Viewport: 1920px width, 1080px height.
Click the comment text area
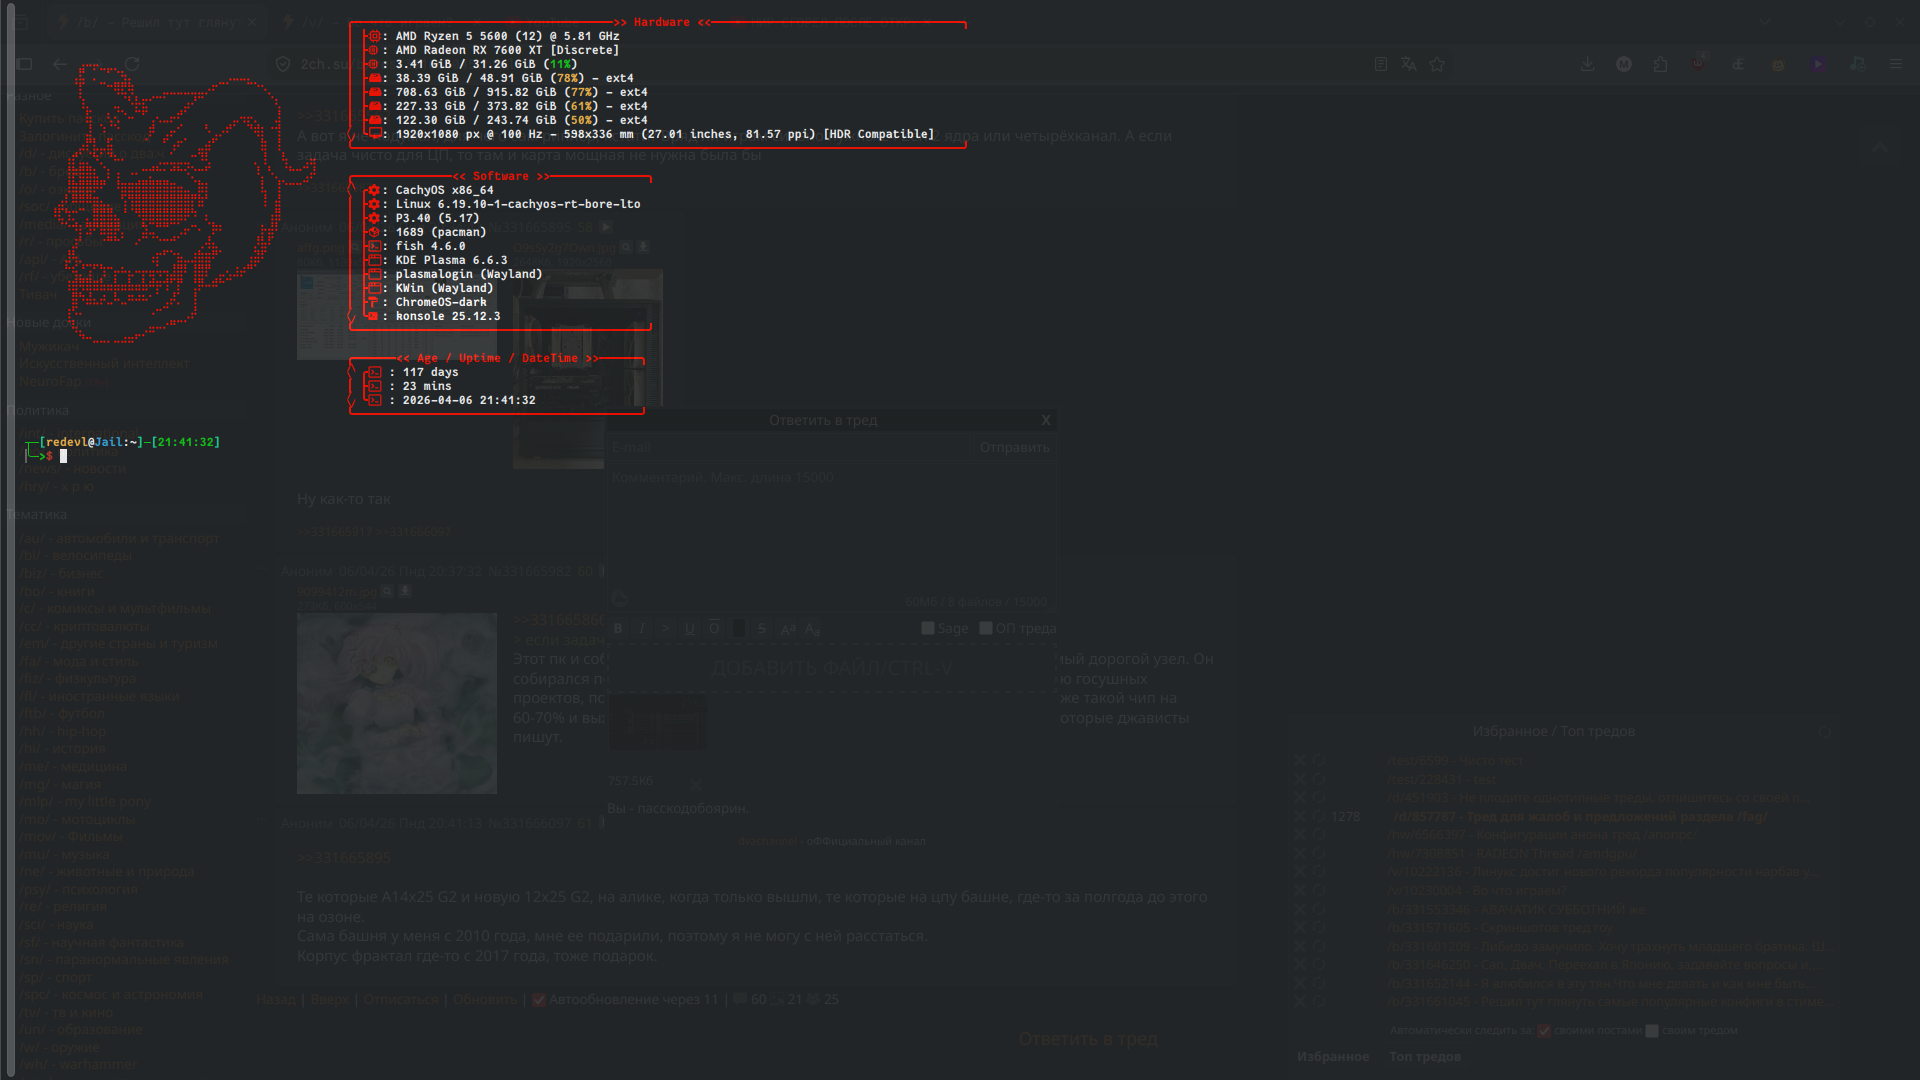(x=830, y=530)
